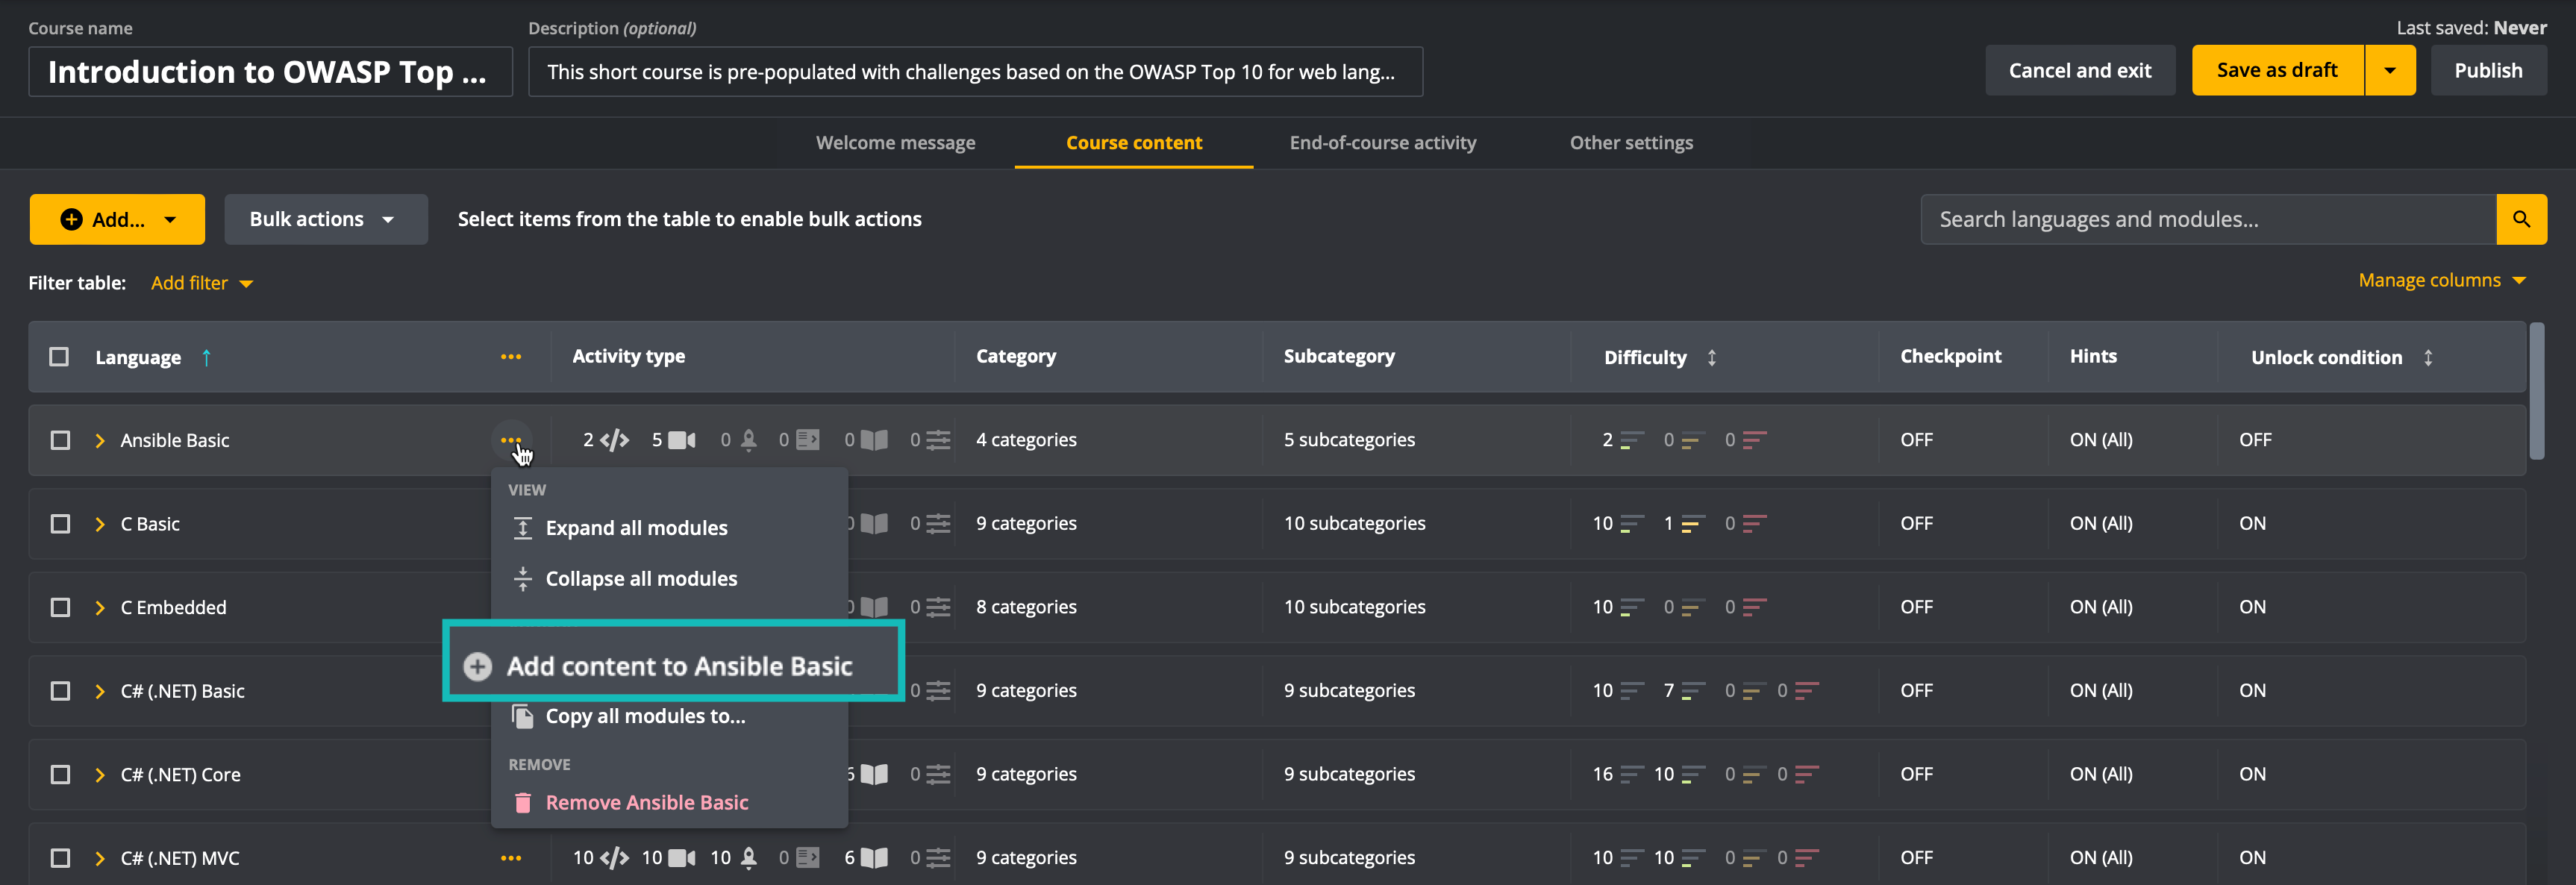Expand the C# (.NET) Basic row
Viewport: 2576px width, 885px height.
pyautogui.click(x=99, y=691)
